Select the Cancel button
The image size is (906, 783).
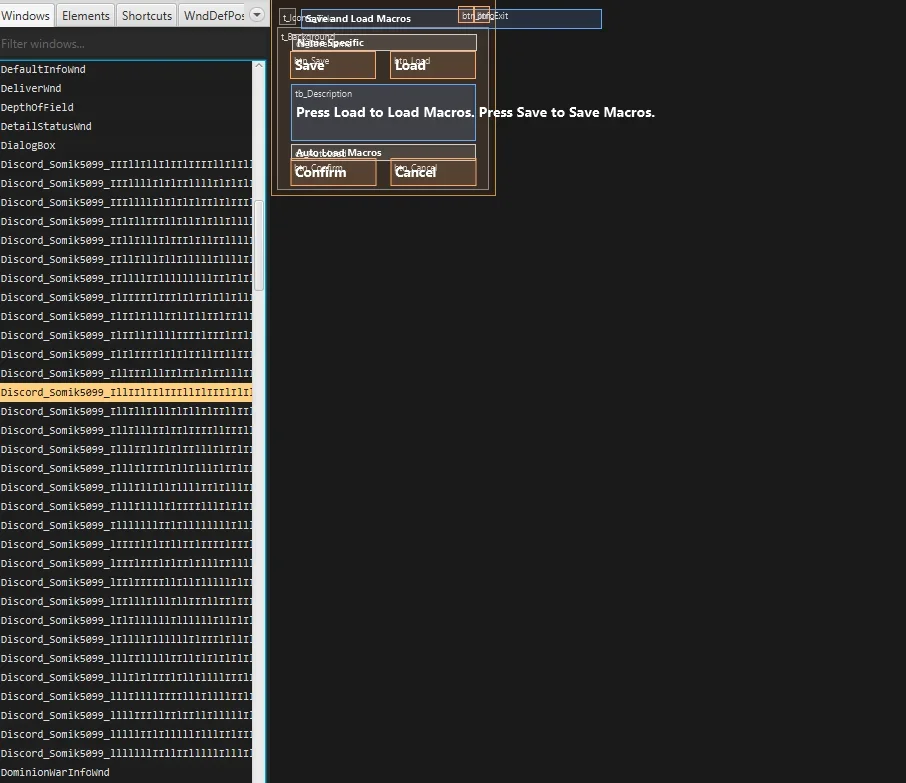(433, 172)
